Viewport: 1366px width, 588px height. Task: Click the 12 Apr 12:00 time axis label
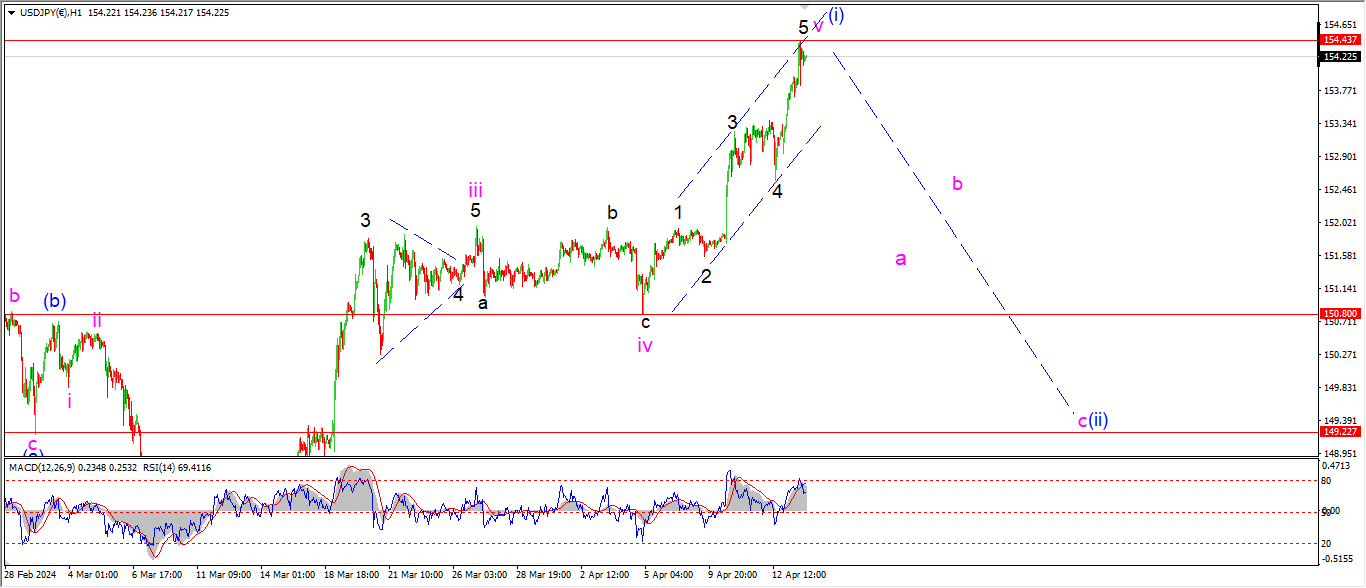[x=798, y=576]
